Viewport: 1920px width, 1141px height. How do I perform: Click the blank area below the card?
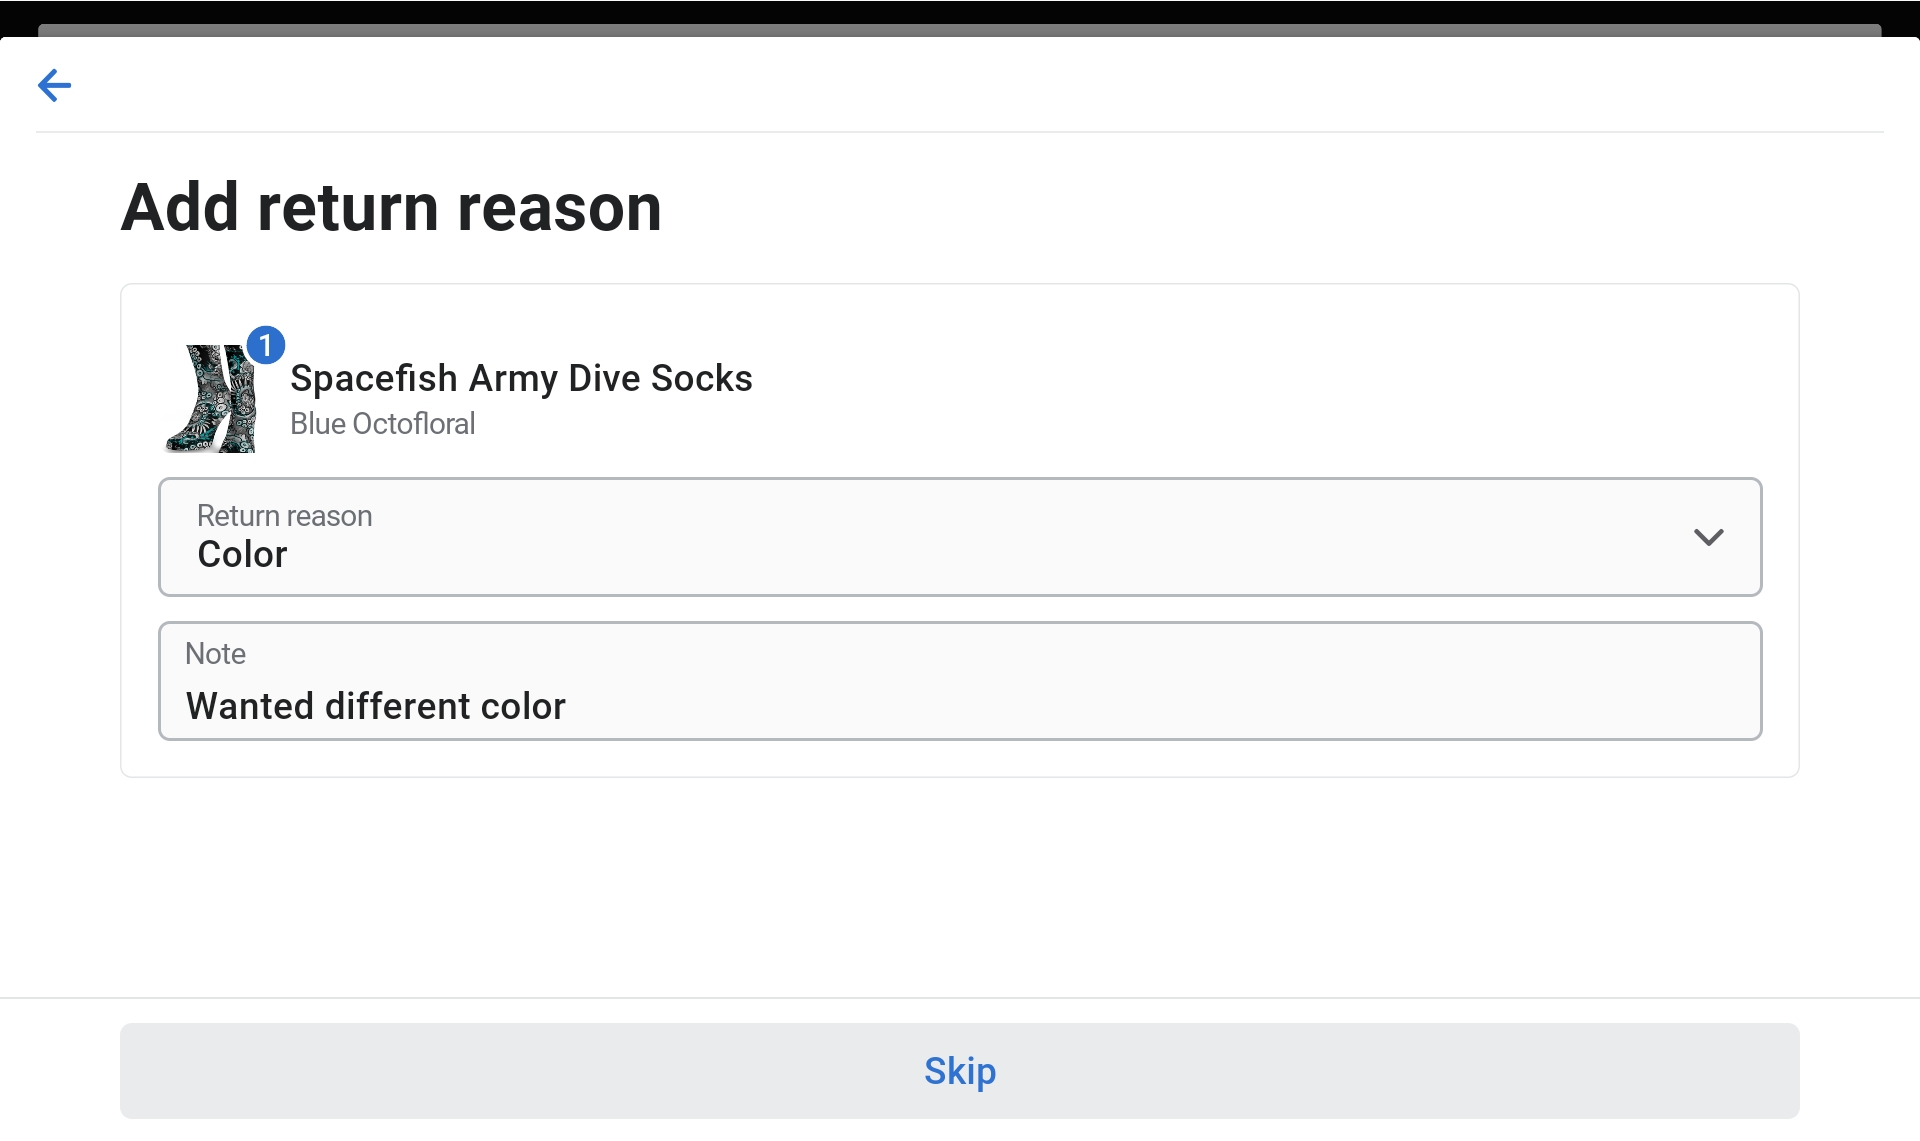coord(960,885)
